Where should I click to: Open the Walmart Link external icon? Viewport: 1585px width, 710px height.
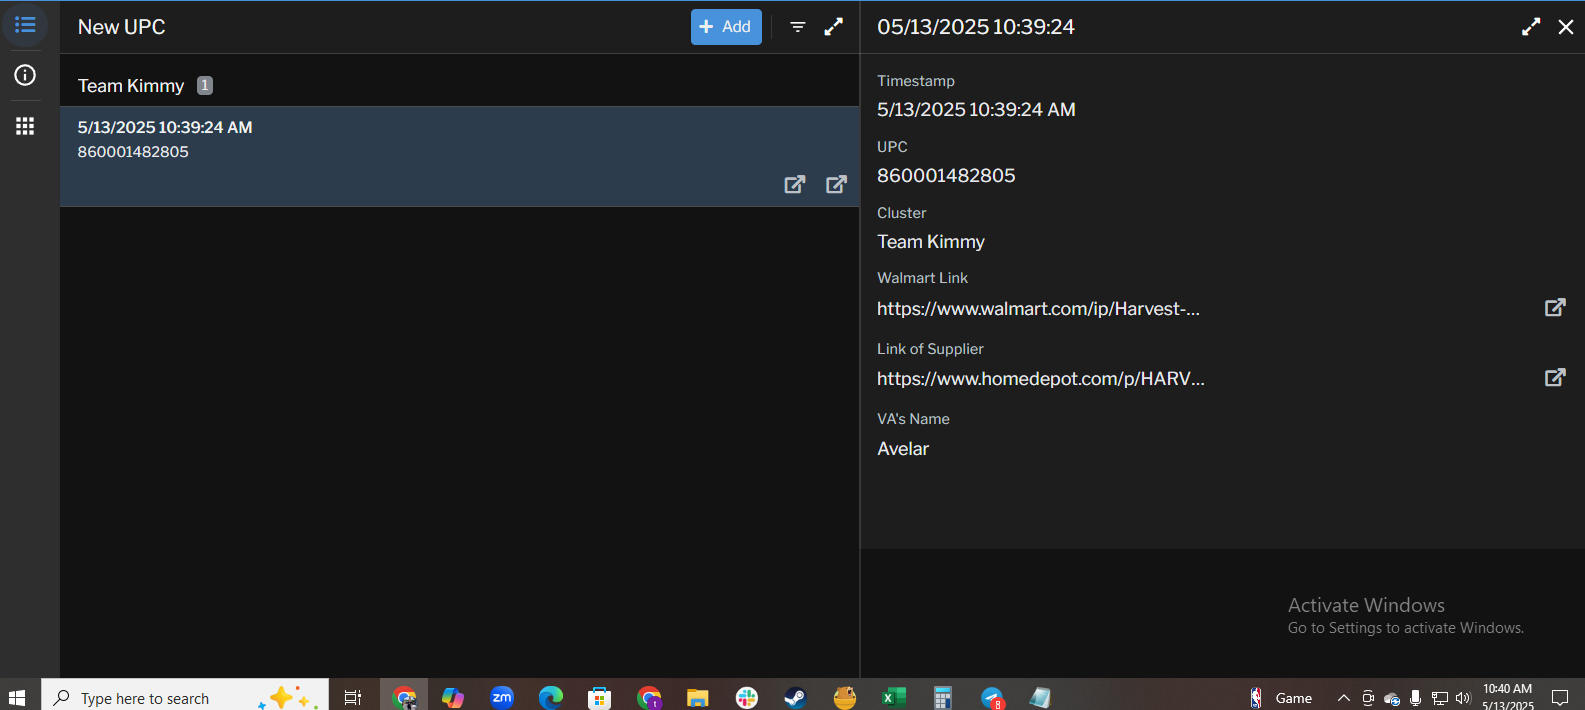point(1554,308)
